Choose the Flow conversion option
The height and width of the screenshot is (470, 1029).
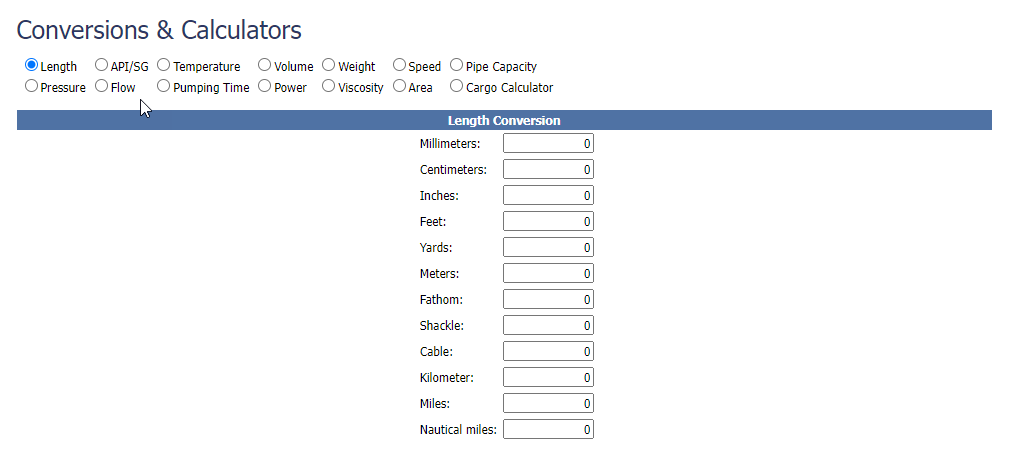click(101, 87)
